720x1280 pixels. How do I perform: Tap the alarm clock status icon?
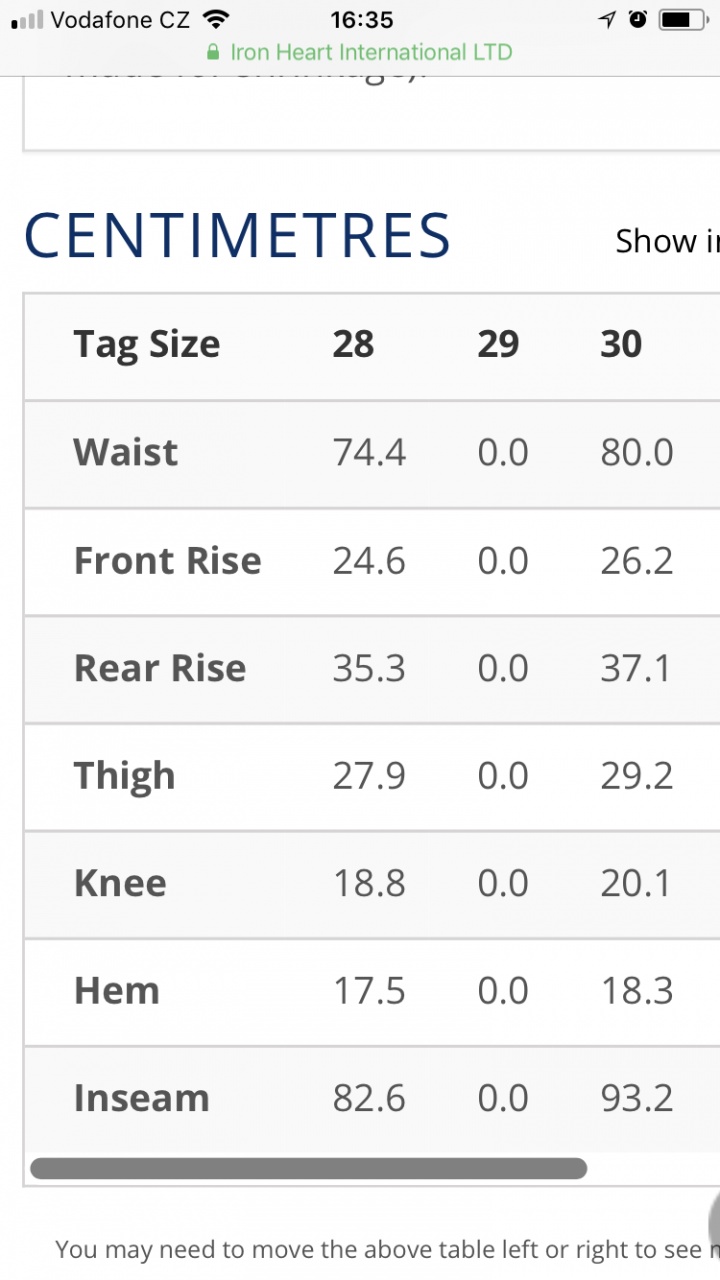click(x=638, y=19)
